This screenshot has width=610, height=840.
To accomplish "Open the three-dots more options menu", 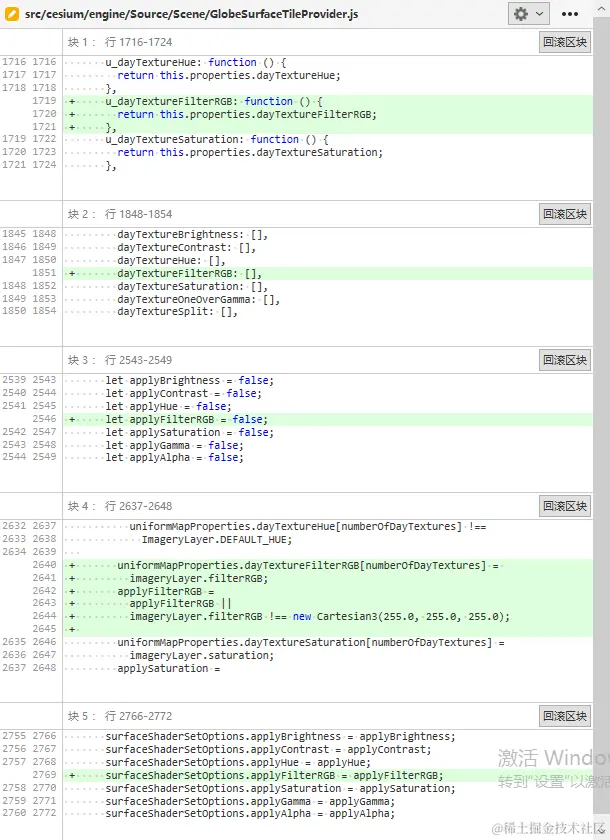I will click(570, 14).
